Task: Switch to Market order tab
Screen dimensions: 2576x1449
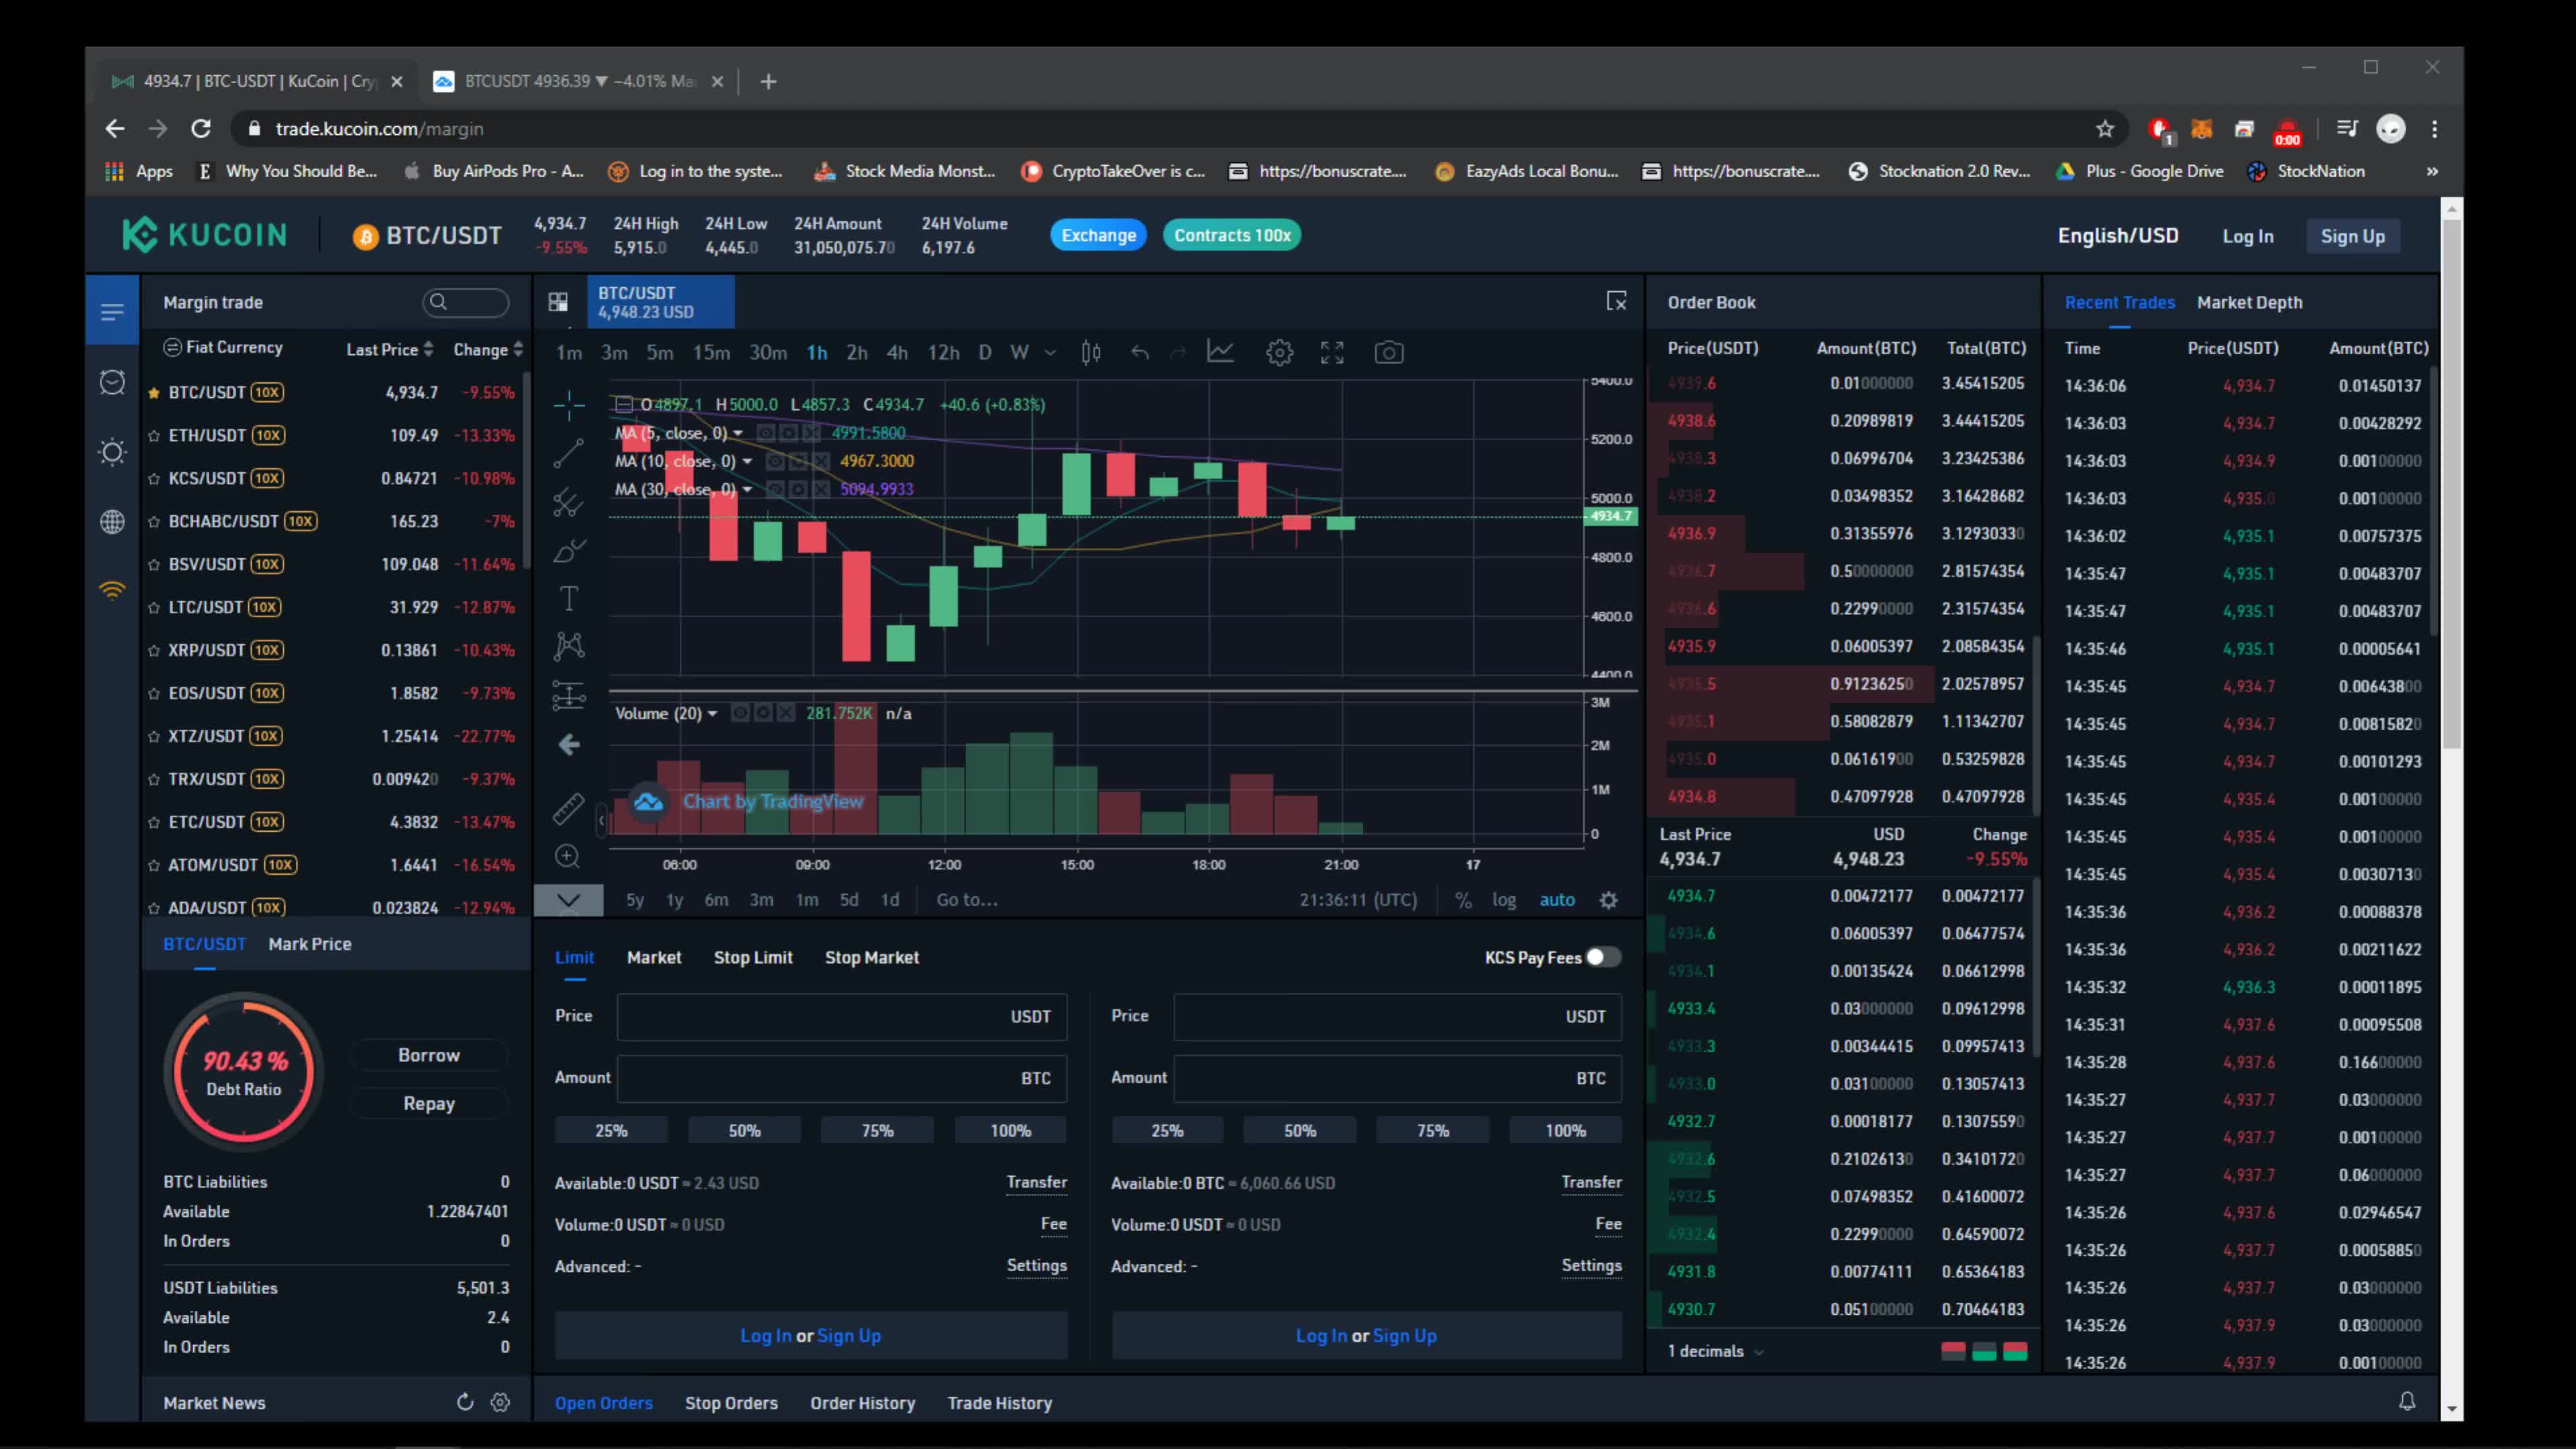Action: tap(654, 957)
